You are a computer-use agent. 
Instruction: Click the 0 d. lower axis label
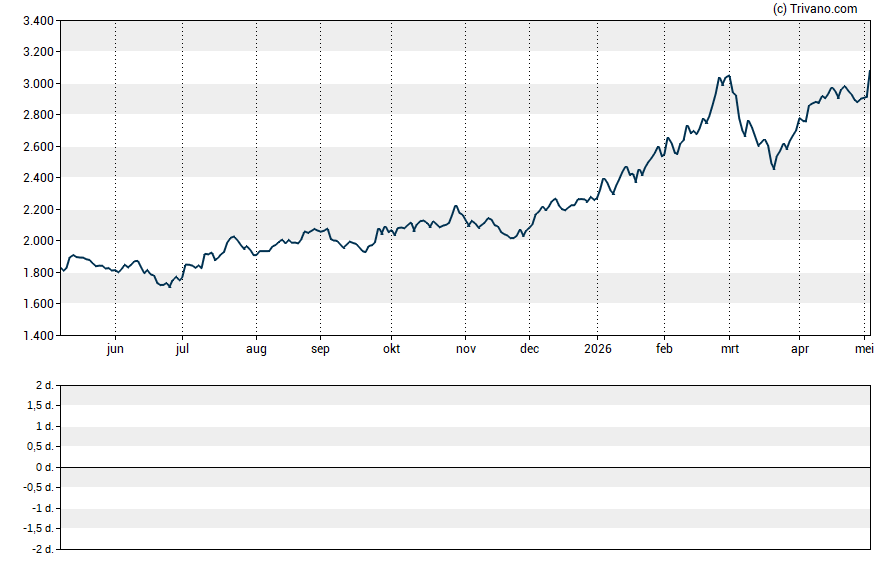(x=45, y=467)
